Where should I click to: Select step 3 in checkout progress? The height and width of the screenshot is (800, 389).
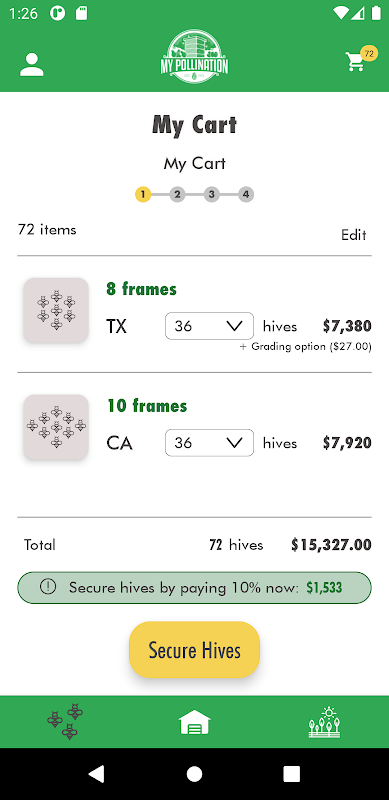211,194
